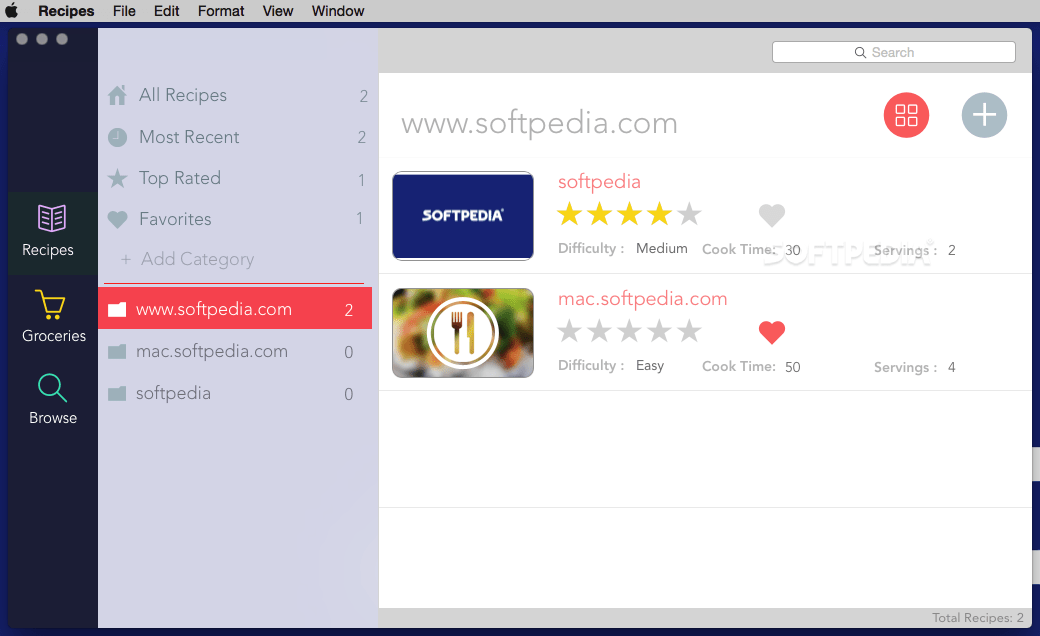This screenshot has height=636, width=1040.
Task: Set the softpedia recipe rating to five stars
Action: click(689, 214)
